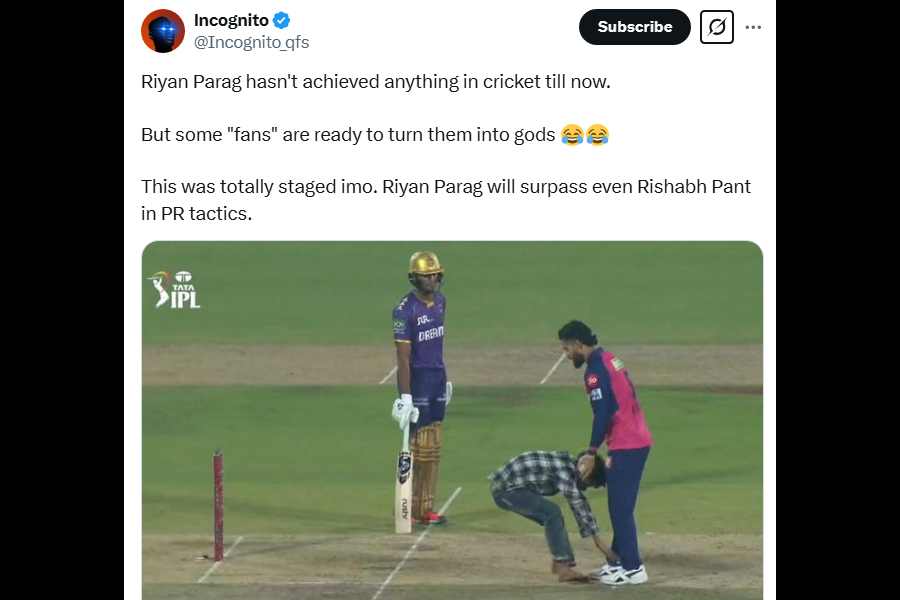
Task: Click 'in PR tactics.' closing text
Action: pos(196,214)
